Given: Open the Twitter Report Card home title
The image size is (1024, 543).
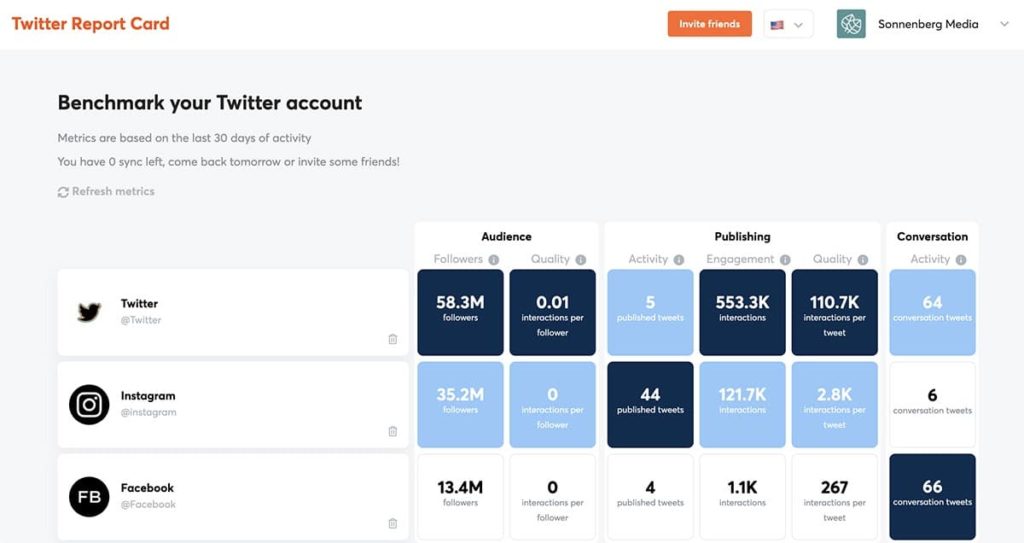Looking at the screenshot, I should [x=90, y=24].
